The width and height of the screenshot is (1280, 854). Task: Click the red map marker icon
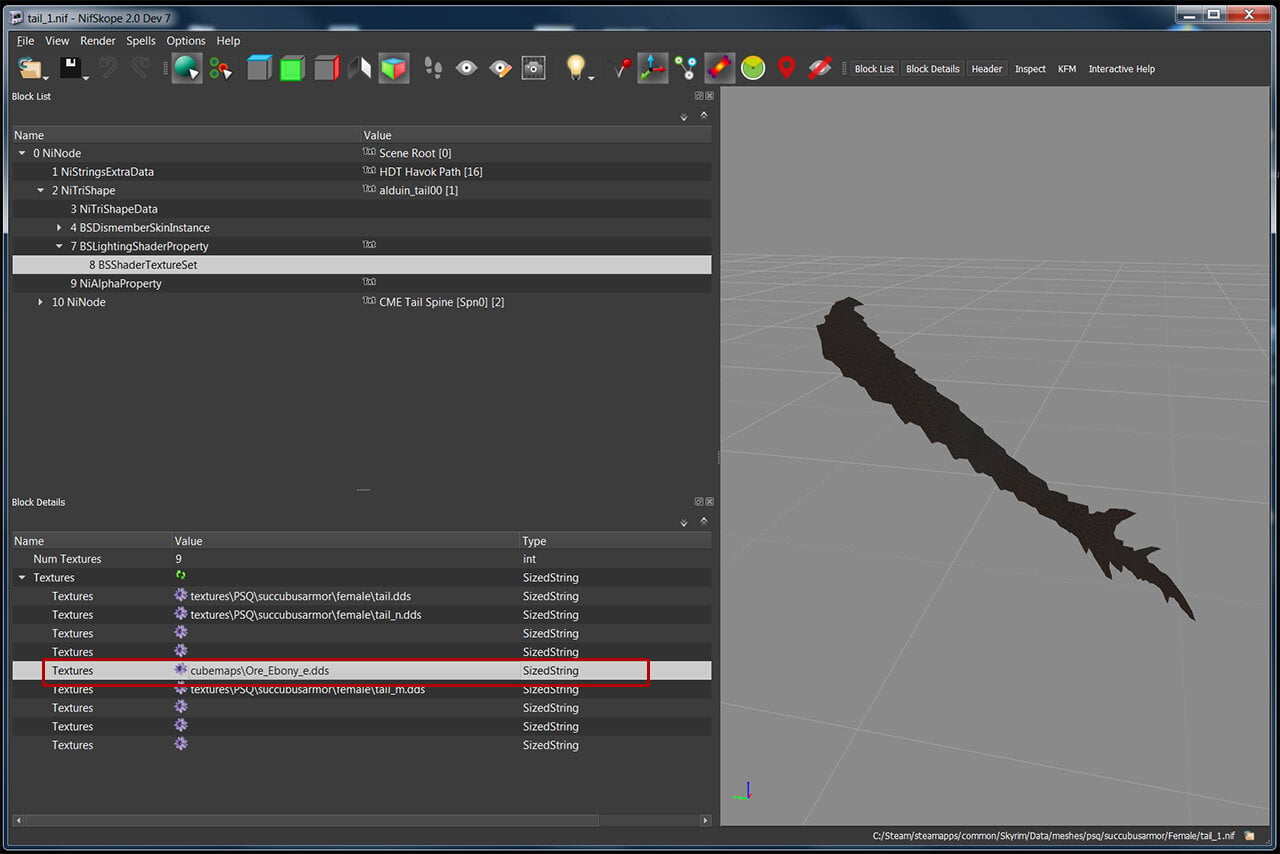tap(786, 68)
